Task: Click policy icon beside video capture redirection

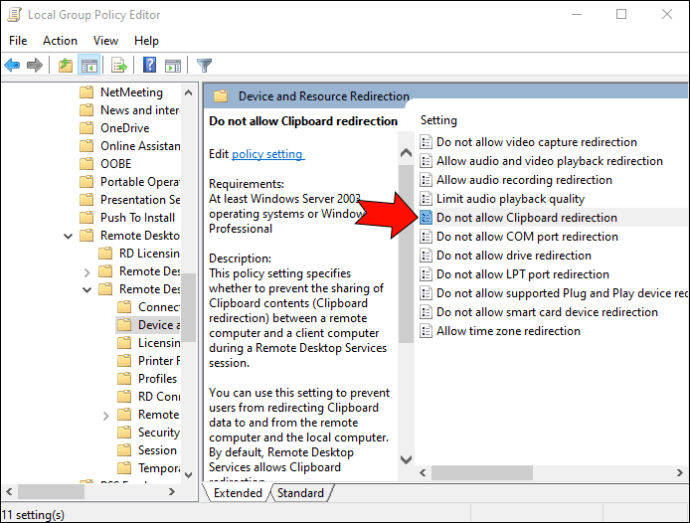Action: pos(426,142)
